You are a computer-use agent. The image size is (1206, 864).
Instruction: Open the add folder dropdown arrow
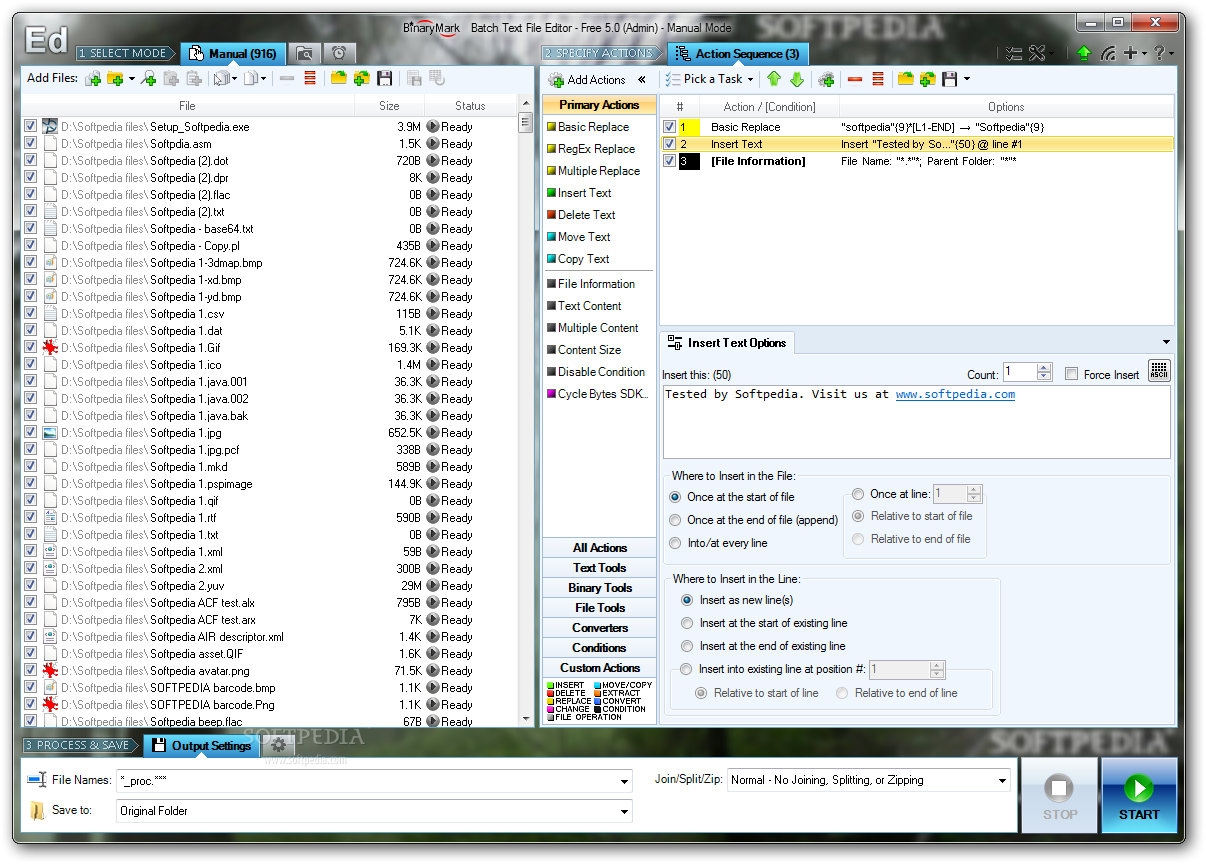(x=131, y=78)
